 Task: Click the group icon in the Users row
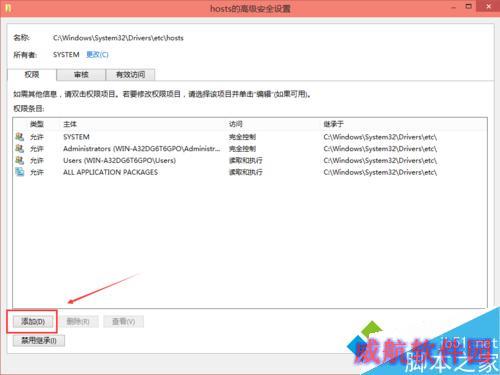[x=20, y=160]
